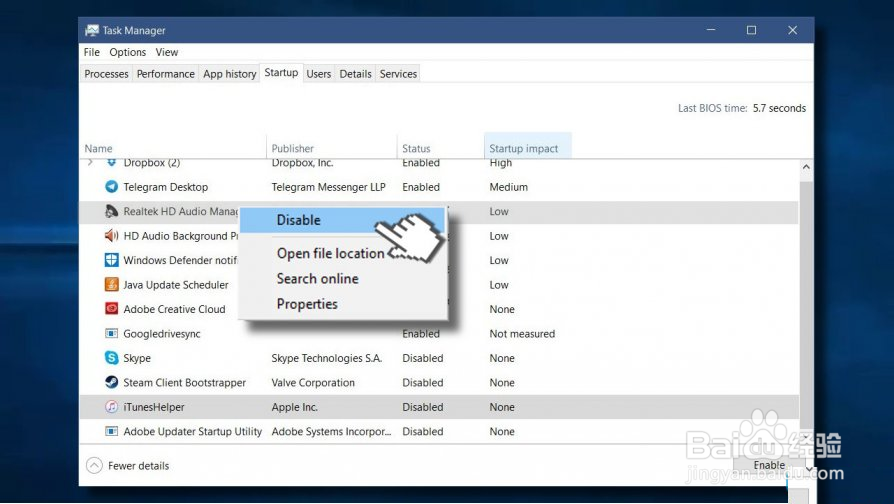894x504 pixels.
Task: Minimize the Task Manager window
Action: point(711,30)
